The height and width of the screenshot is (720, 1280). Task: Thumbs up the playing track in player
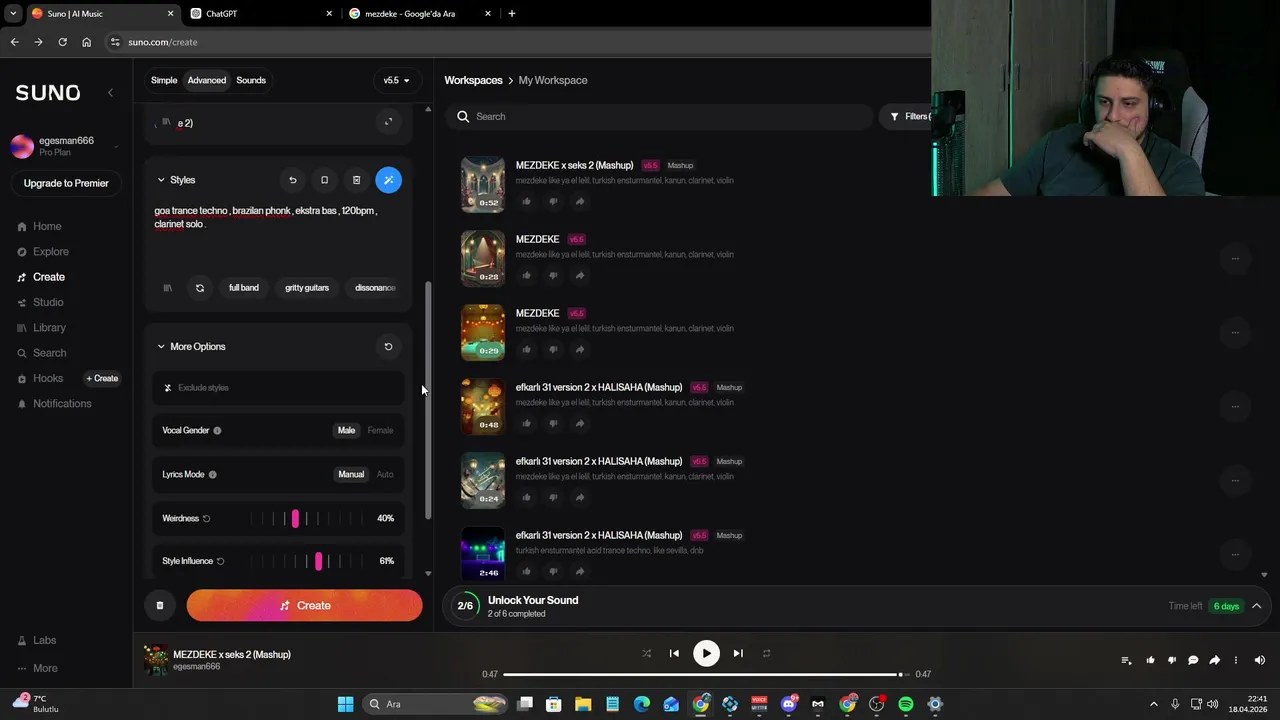tap(1150, 660)
